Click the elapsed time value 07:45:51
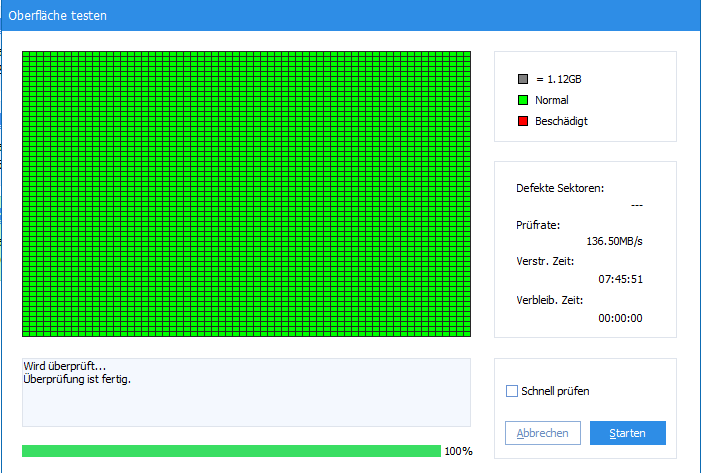 coord(621,279)
